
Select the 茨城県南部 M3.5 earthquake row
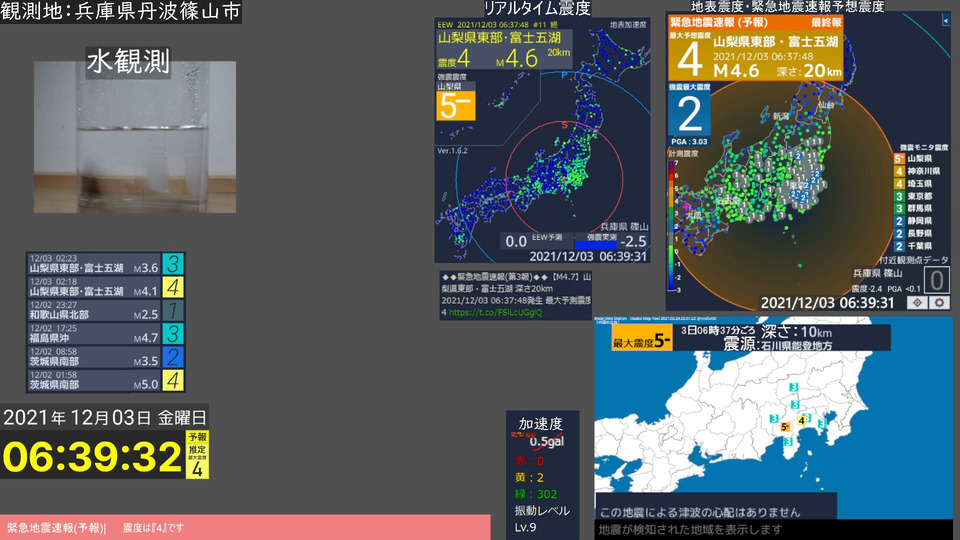(x=105, y=357)
